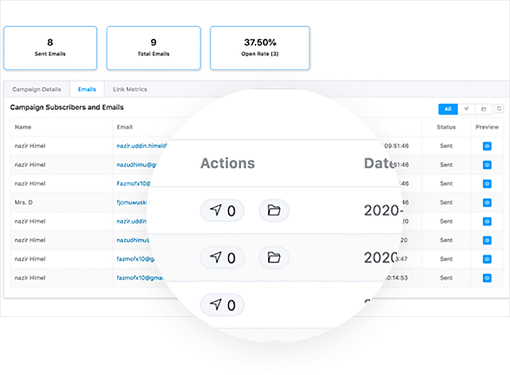
Task: Click the refresh icon beside the filter buttons
Action: coord(499,108)
